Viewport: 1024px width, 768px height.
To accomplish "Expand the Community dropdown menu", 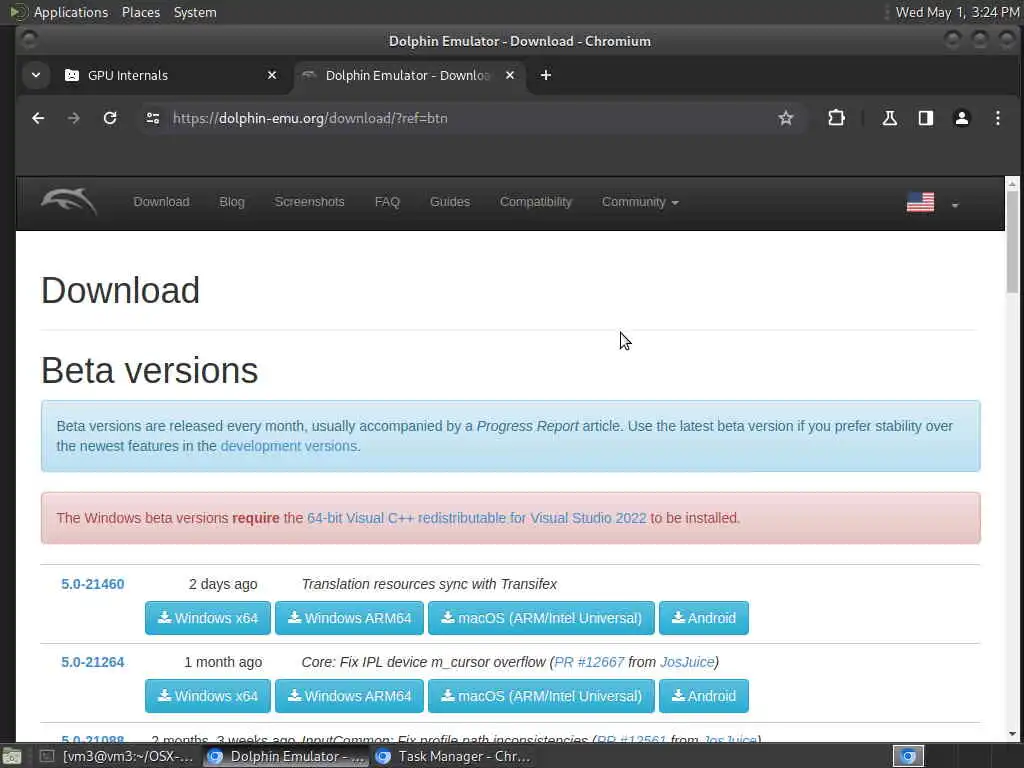I will tap(640, 202).
